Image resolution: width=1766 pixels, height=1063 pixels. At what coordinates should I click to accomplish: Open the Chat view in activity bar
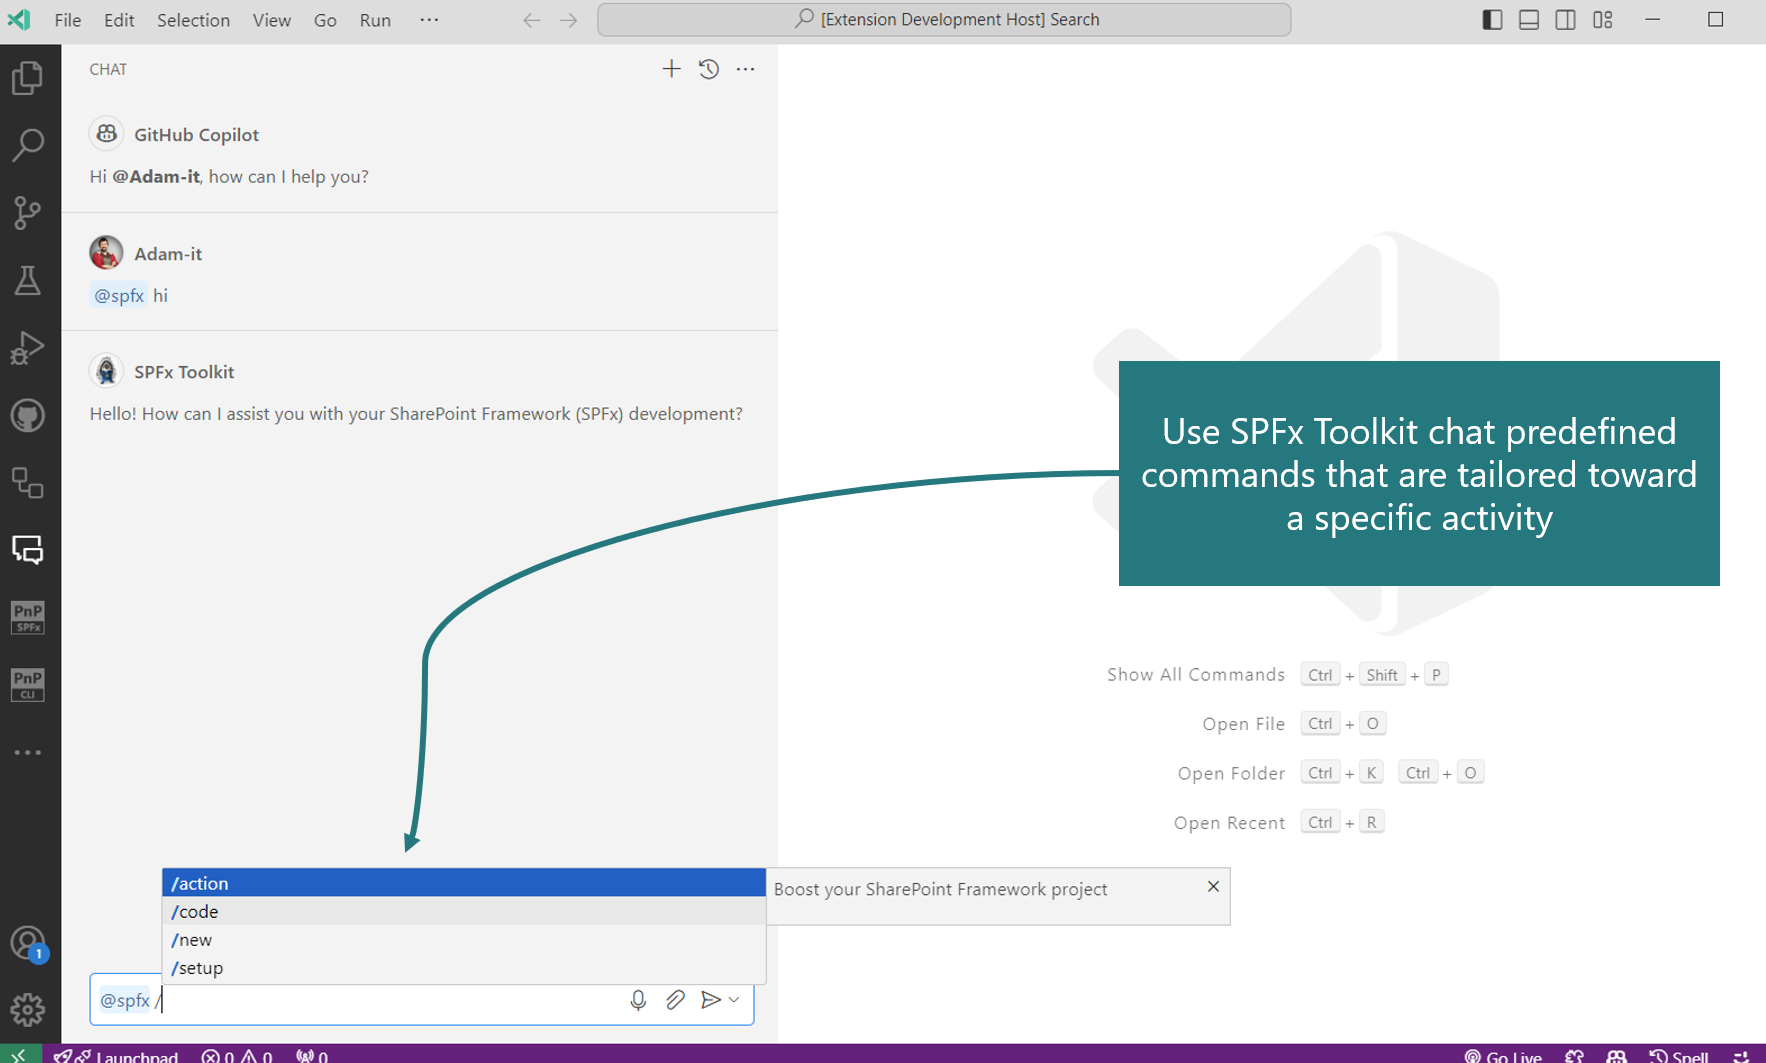pyautogui.click(x=28, y=550)
